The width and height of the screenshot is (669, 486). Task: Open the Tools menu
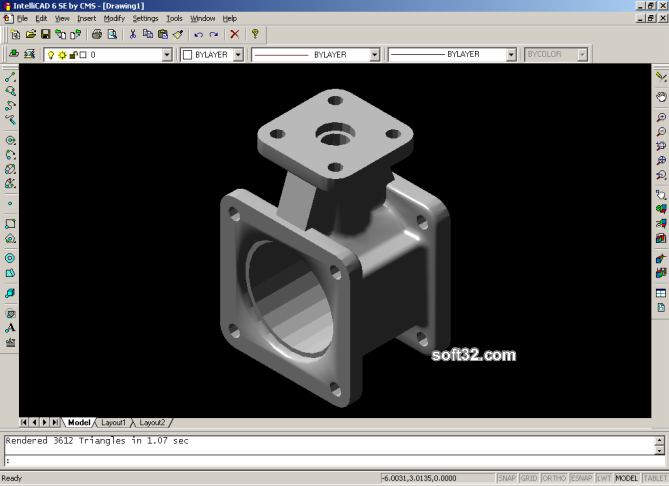click(x=175, y=18)
